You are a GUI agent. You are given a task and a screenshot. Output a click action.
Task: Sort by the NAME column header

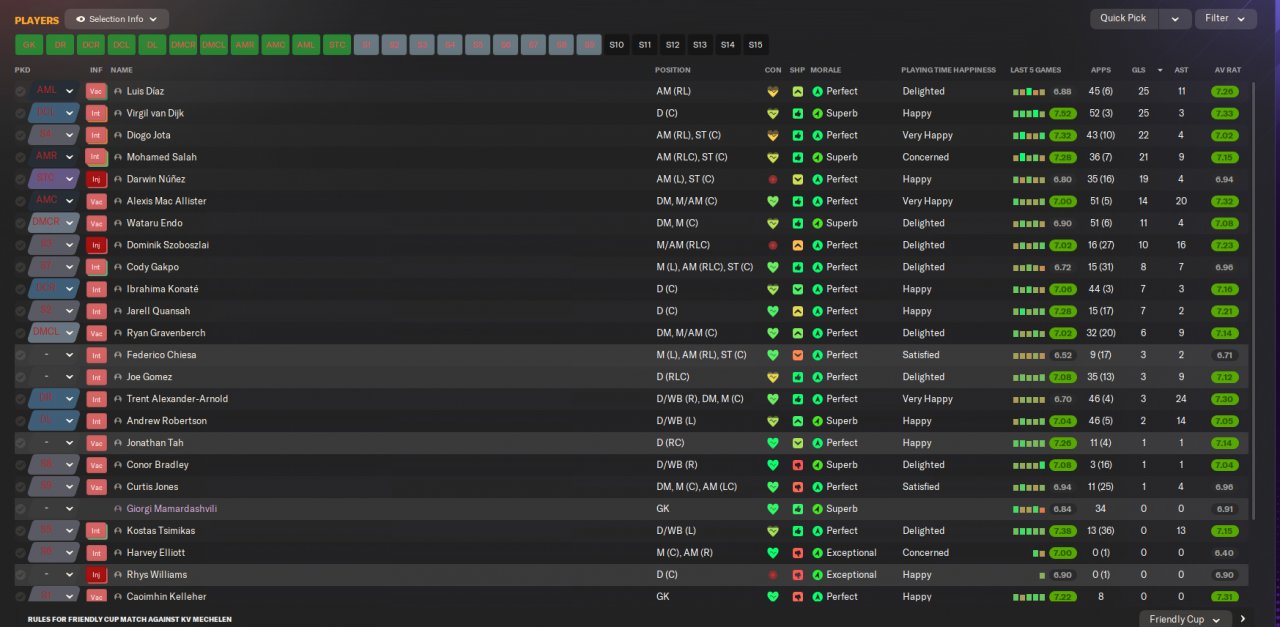click(122, 70)
